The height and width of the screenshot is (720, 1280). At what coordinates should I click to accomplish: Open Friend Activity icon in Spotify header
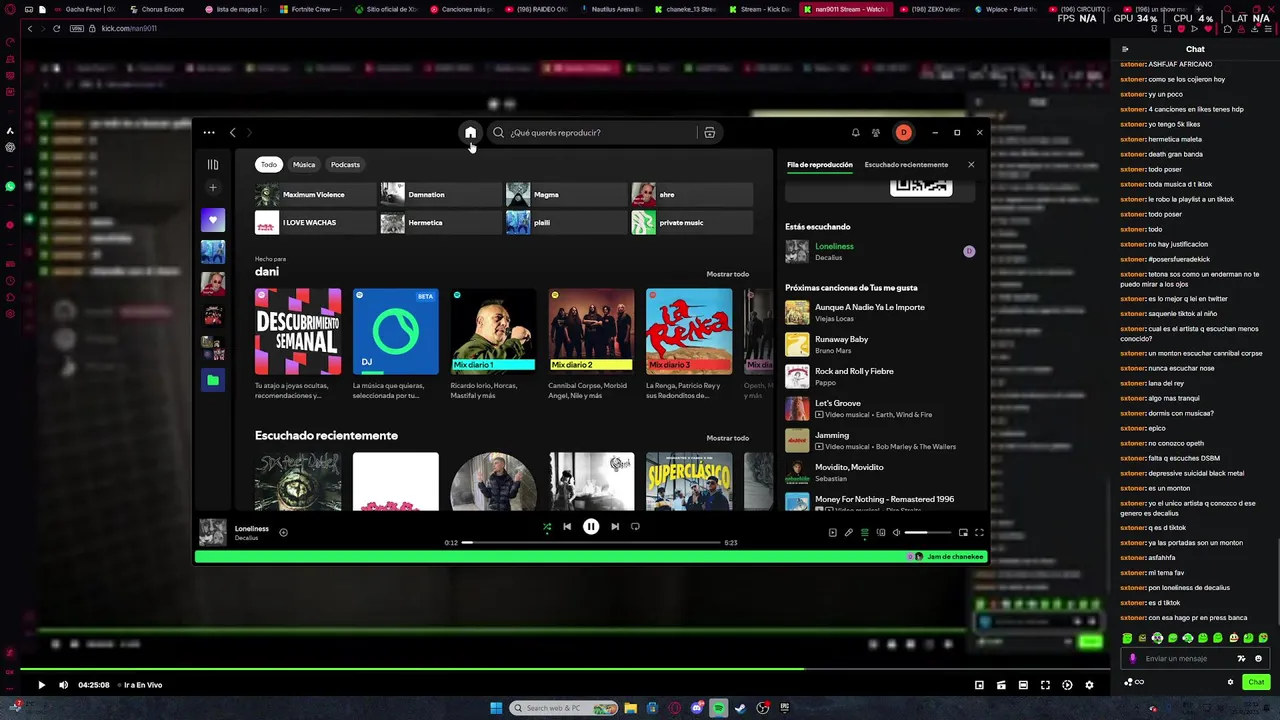(876, 132)
